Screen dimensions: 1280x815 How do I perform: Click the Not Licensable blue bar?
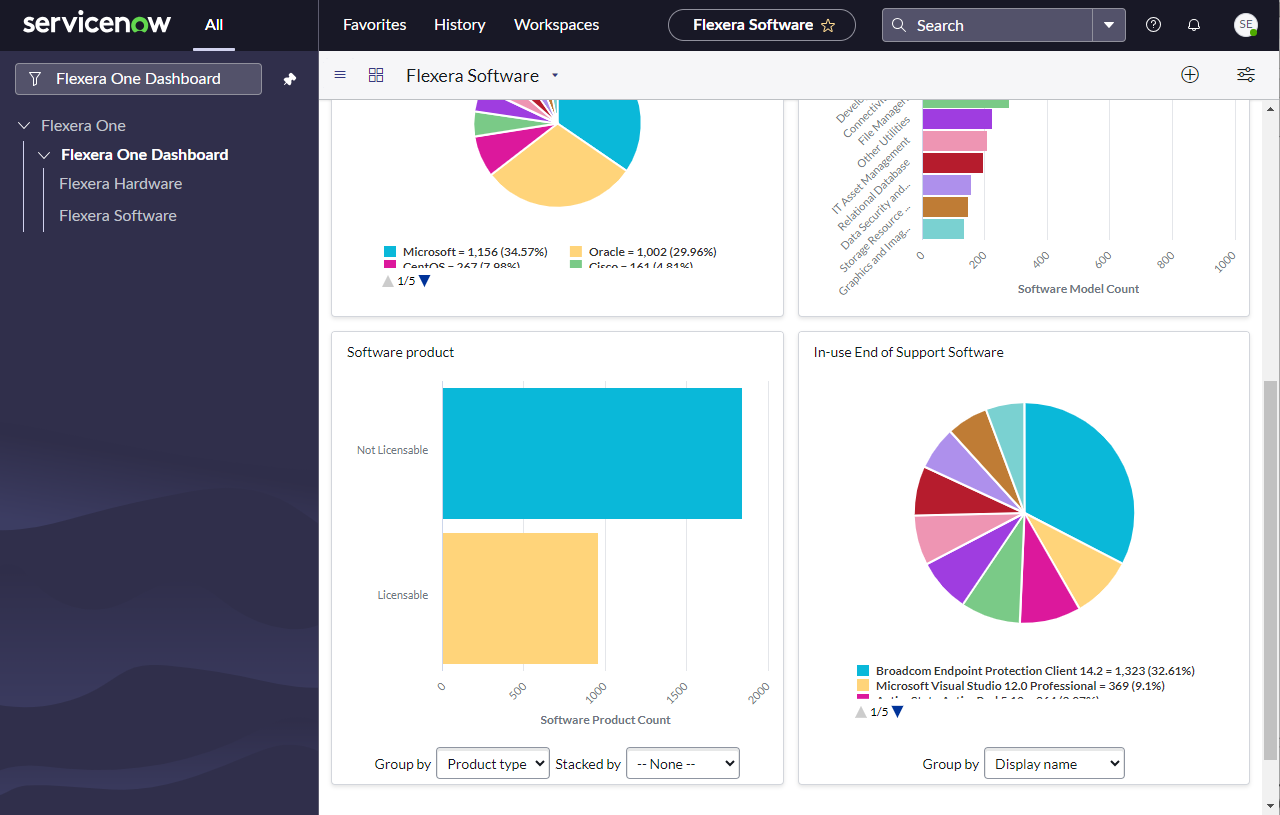click(x=592, y=453)
